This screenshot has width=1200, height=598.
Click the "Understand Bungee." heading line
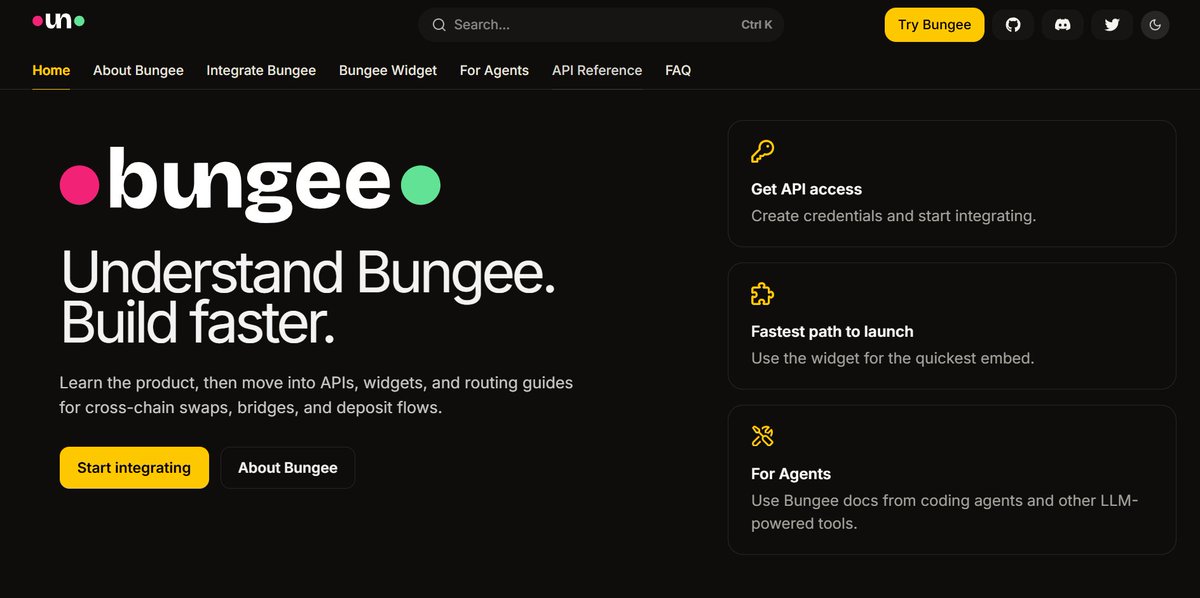(308, 272)
